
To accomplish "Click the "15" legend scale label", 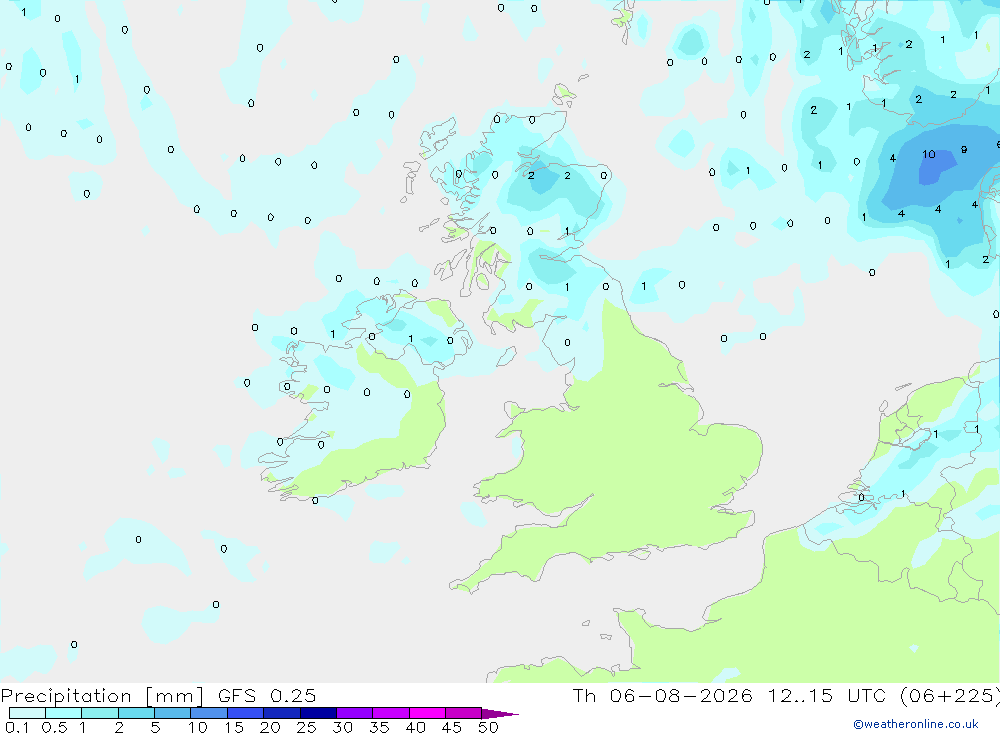I will tap(234, 727).
